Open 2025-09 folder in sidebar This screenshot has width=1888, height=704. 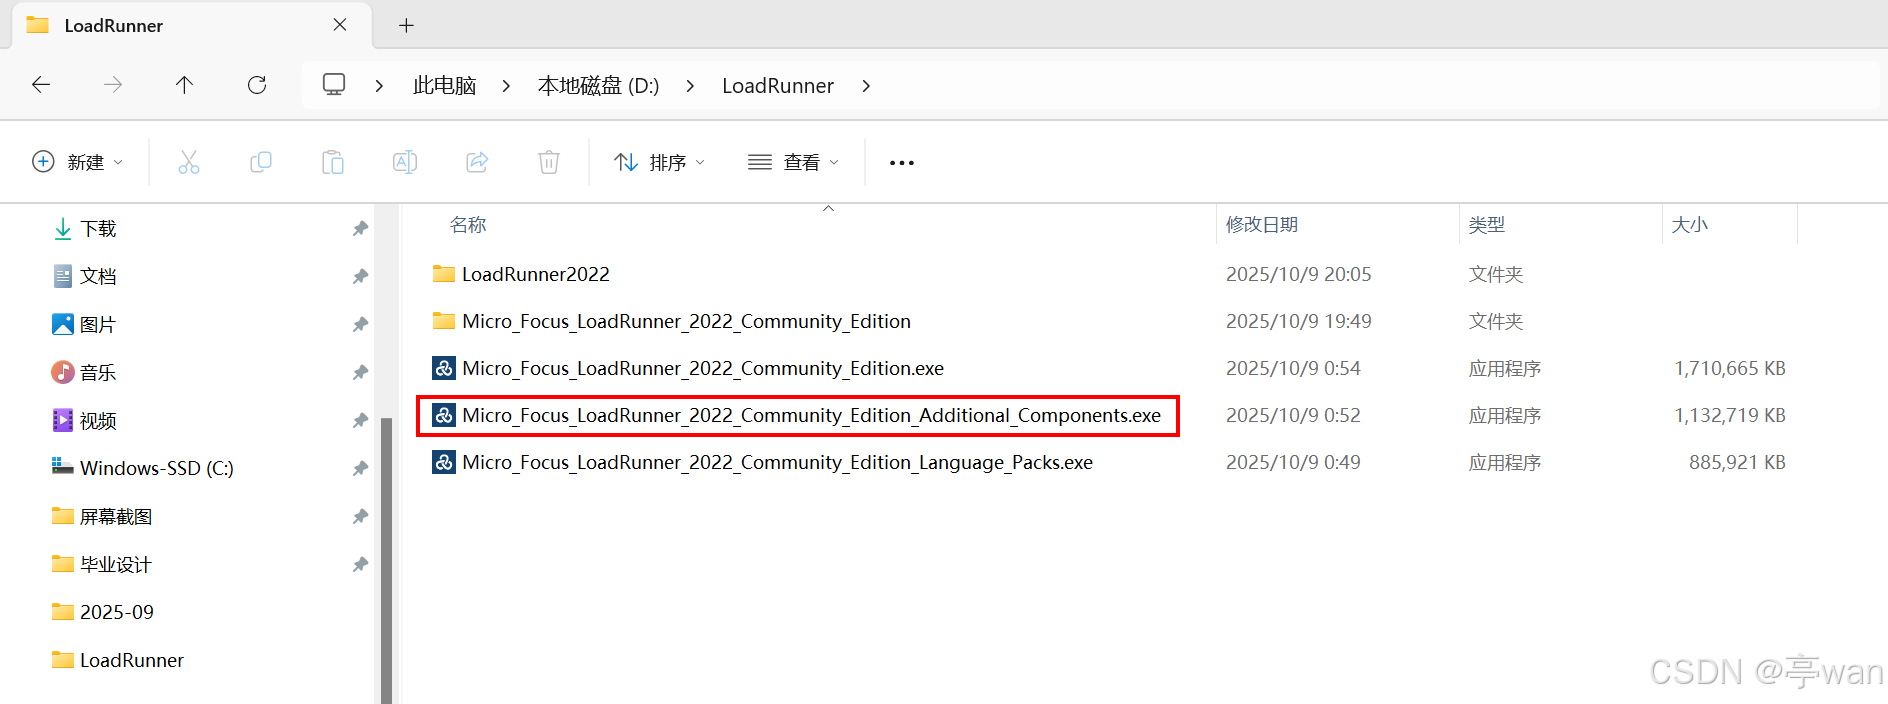click(x=102, y=612)
